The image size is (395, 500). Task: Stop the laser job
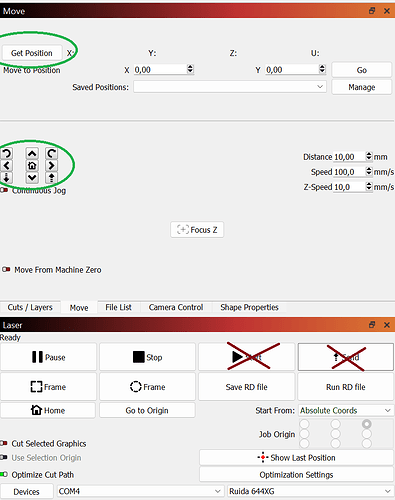point(147,357)
